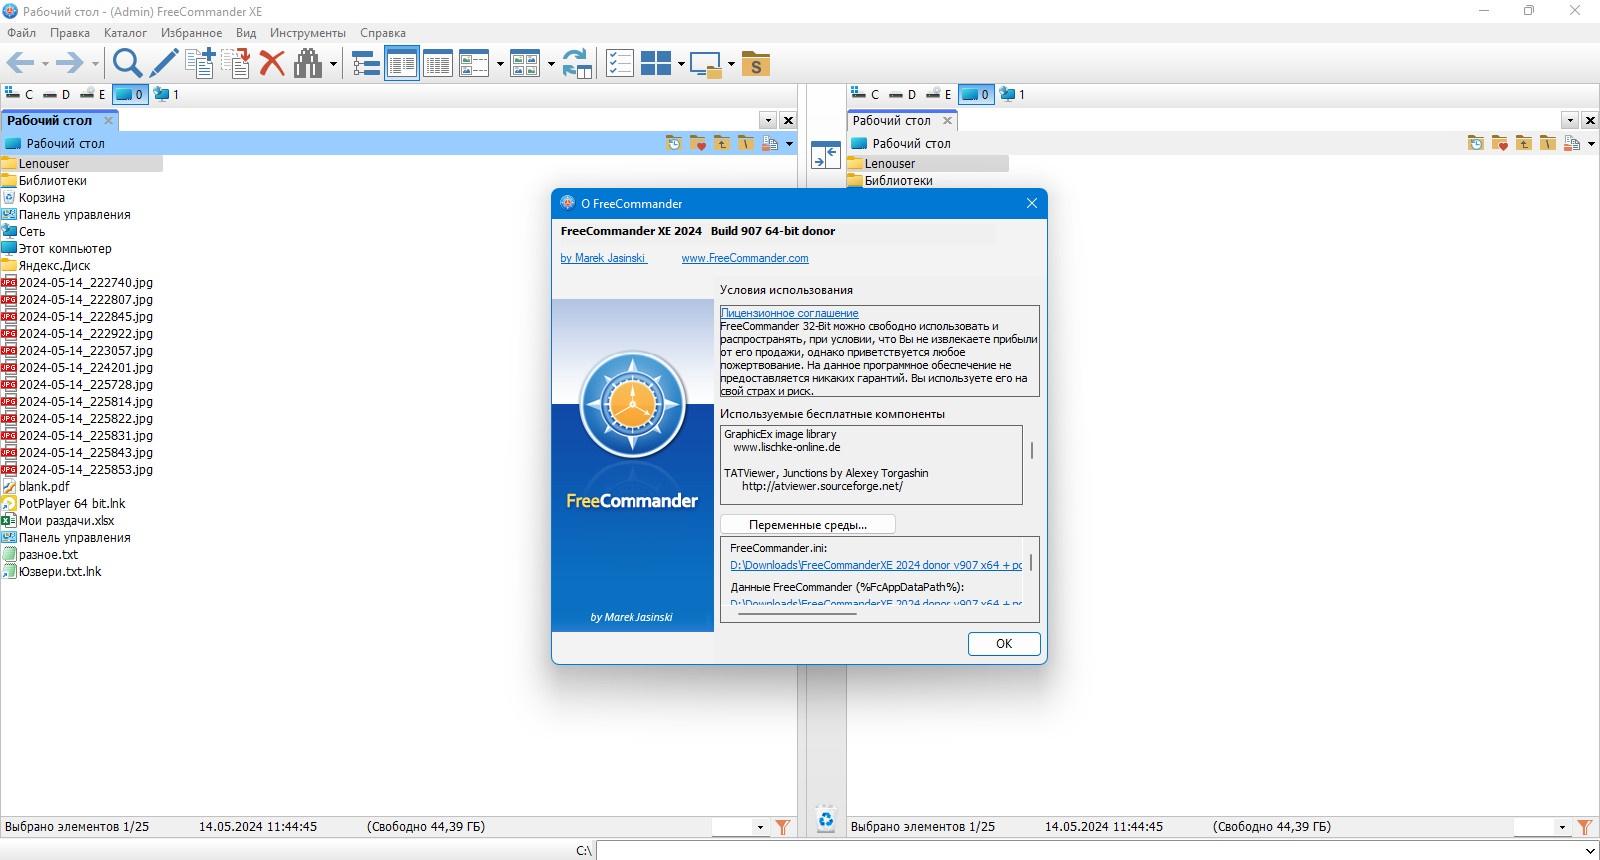
Task: Toggle the folder tree view icon
Action: [366, 64]
